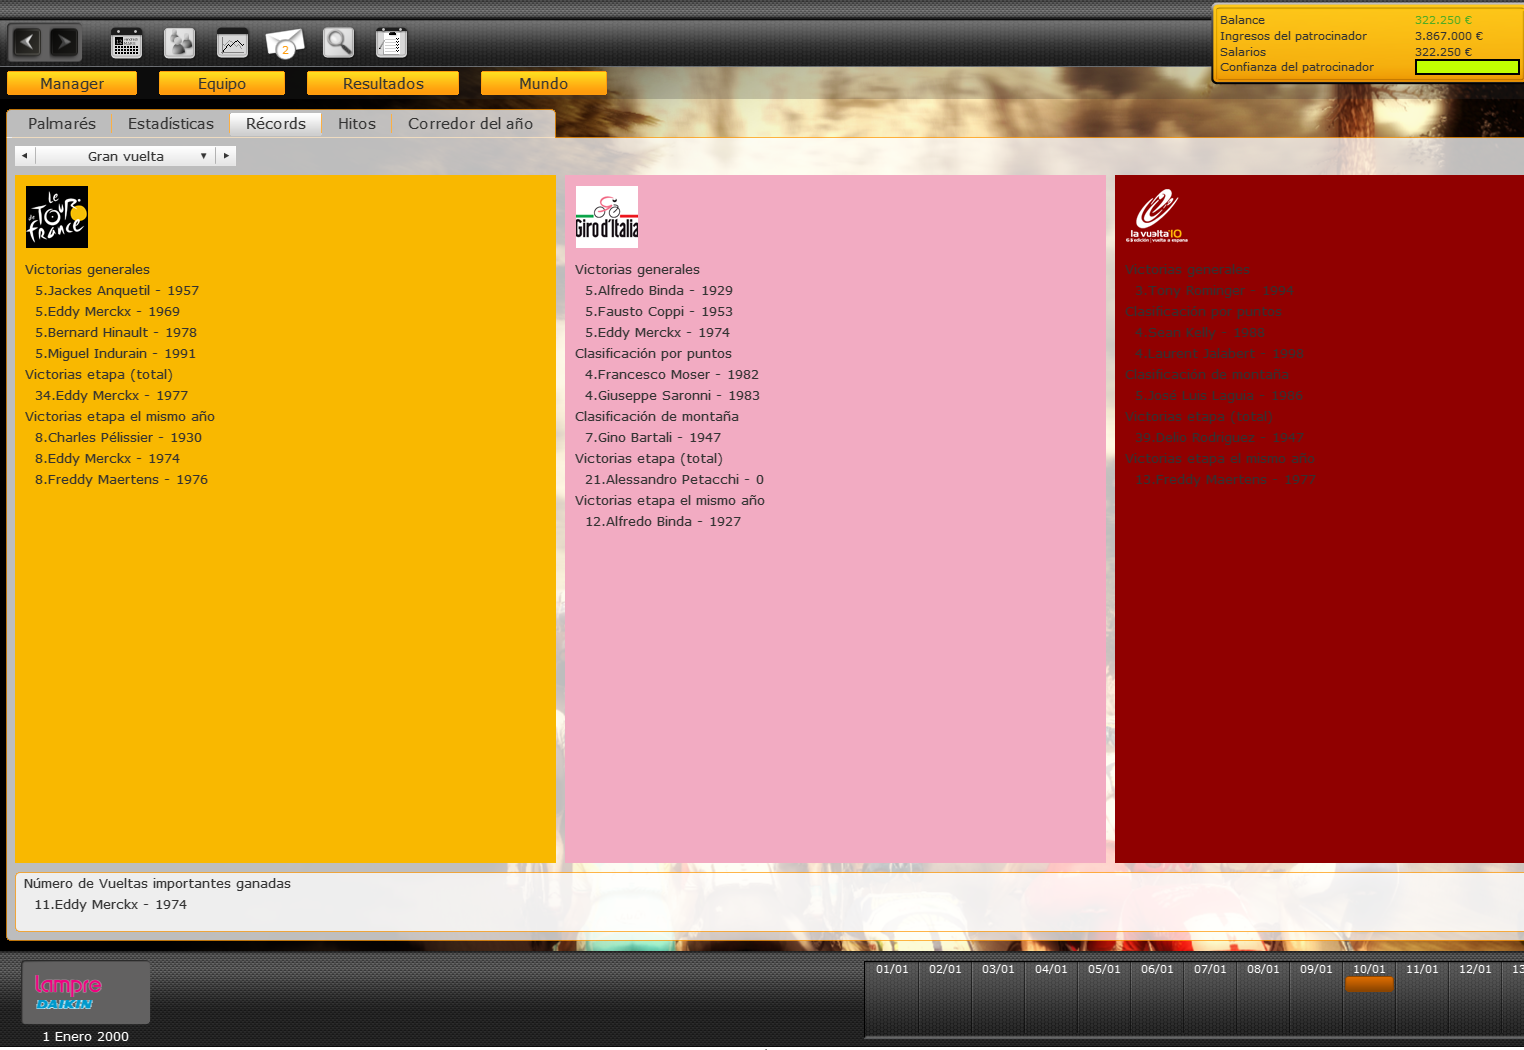
Task: Open the calendar icon
Action: tap(126, 43)
